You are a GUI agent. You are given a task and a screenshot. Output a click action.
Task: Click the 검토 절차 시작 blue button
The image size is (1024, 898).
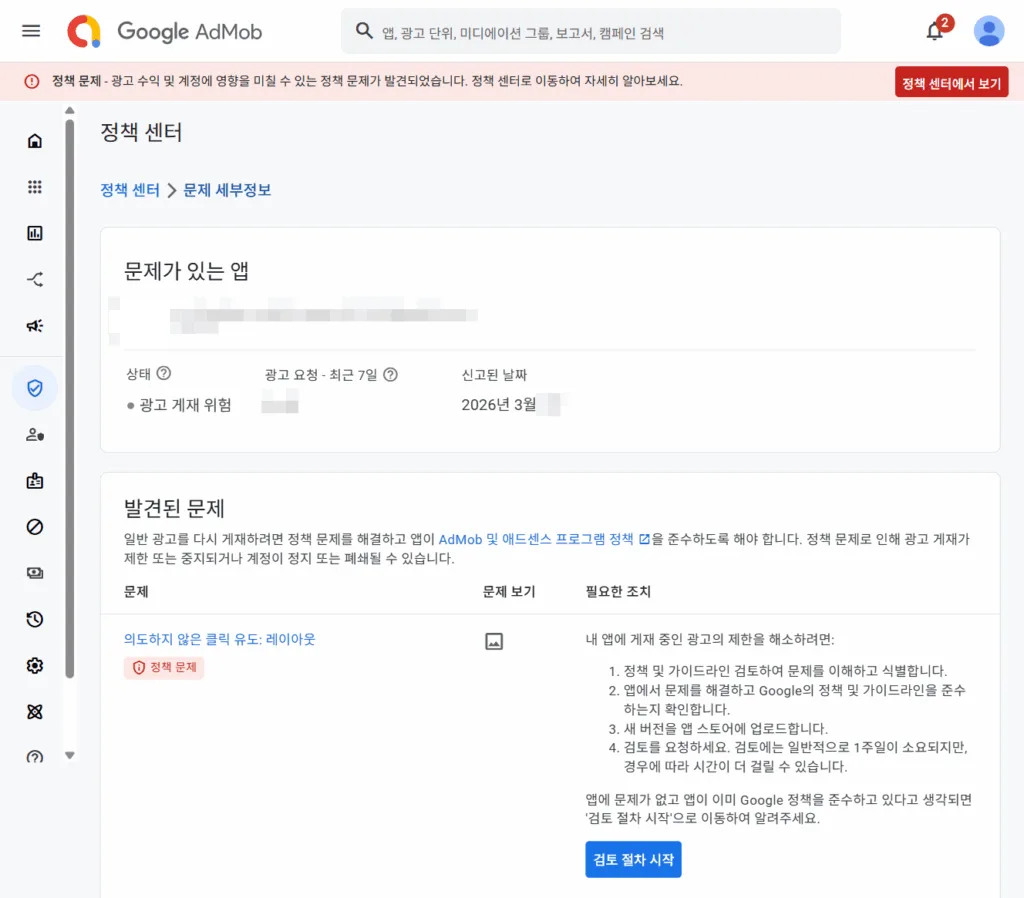click(633, 859)
